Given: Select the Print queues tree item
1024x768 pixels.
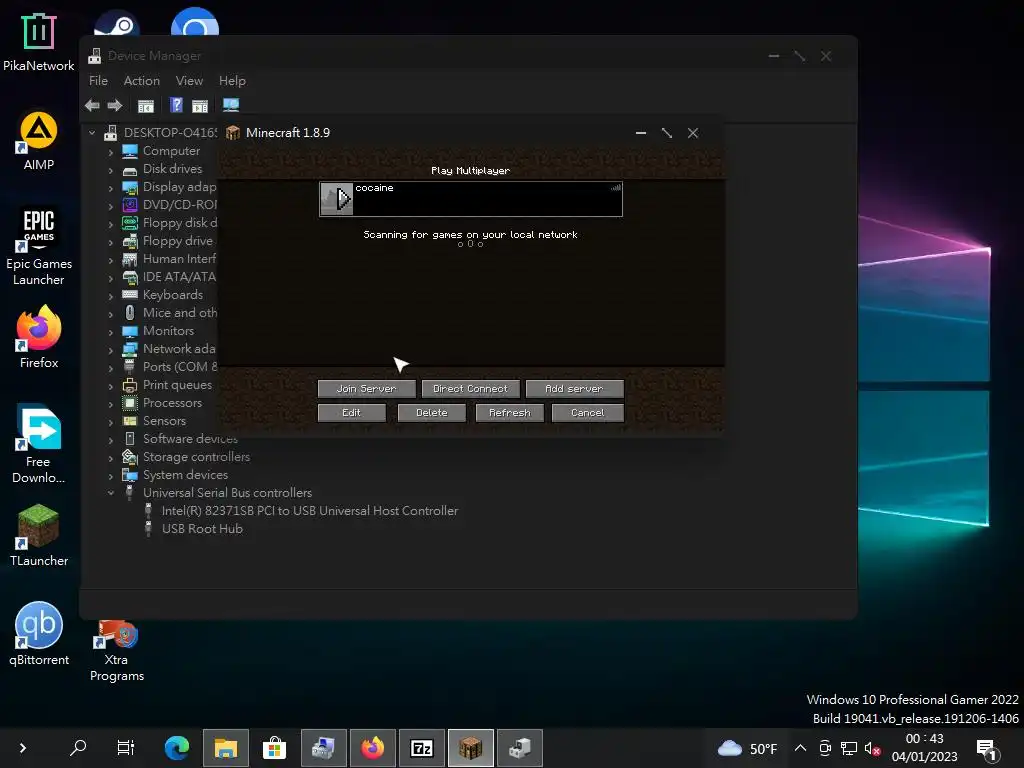Looking at the screenshot, I should [177, 385].
